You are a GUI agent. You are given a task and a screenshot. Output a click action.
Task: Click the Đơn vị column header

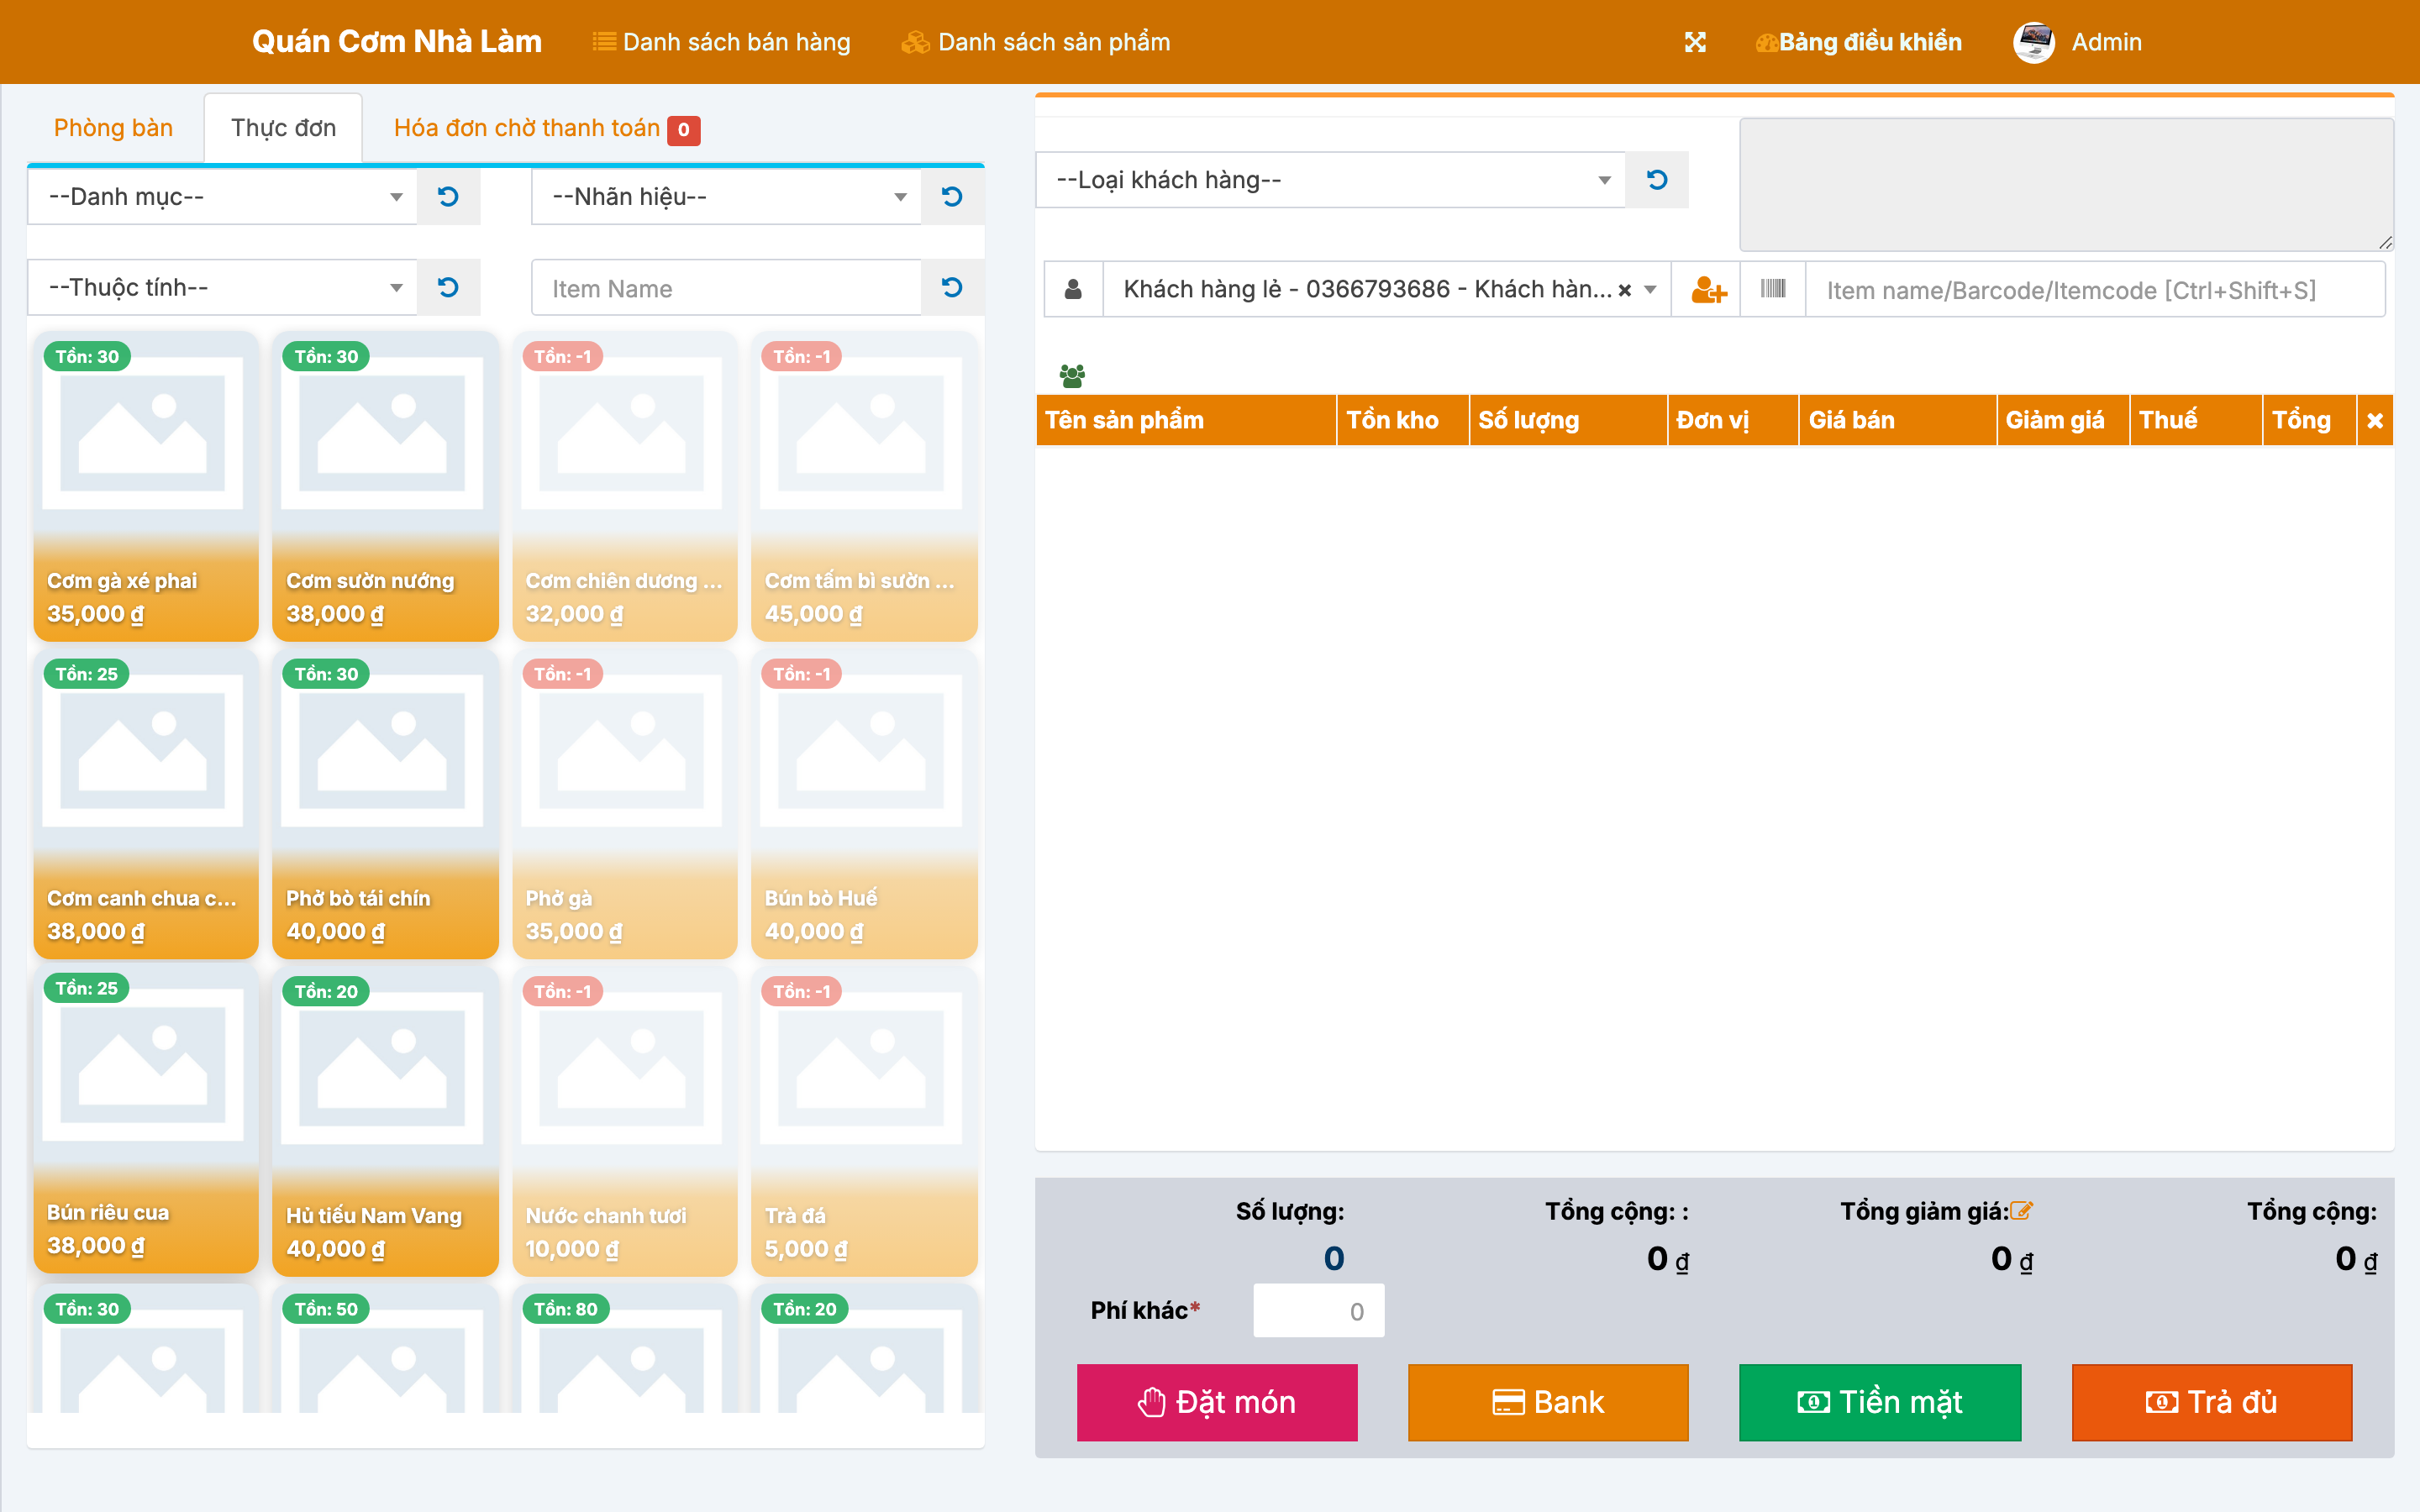tap(1733, 421)
